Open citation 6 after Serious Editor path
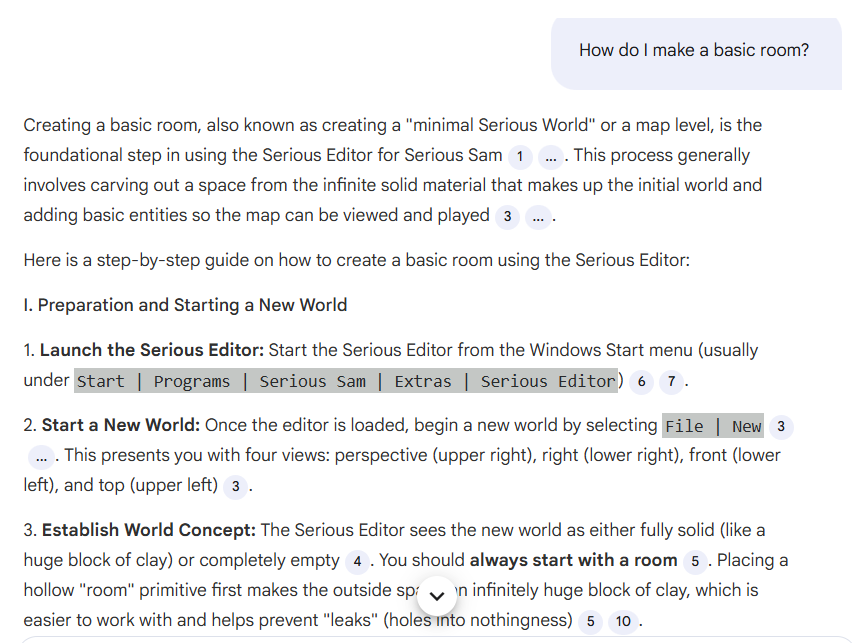 641,382
